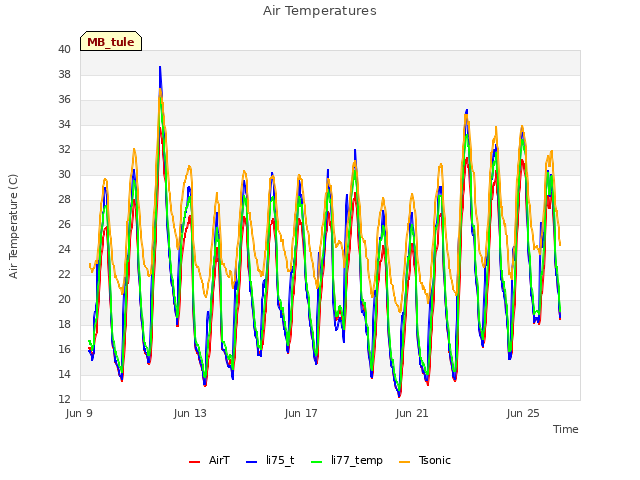Click the Jun 21 x-axis tick label

coord(412,413)
